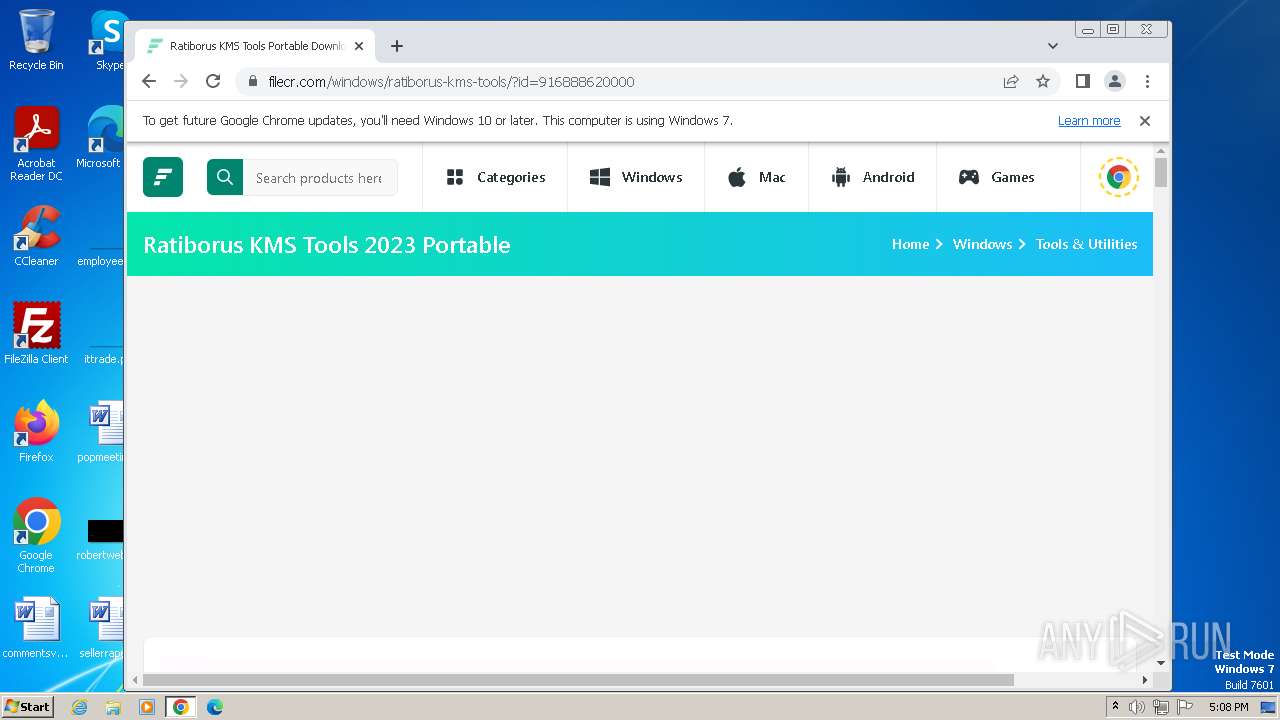Screen dimensions: 1280x720
Task: Select the CCleaner desktop icon
Action: click(x=36, y=236)
